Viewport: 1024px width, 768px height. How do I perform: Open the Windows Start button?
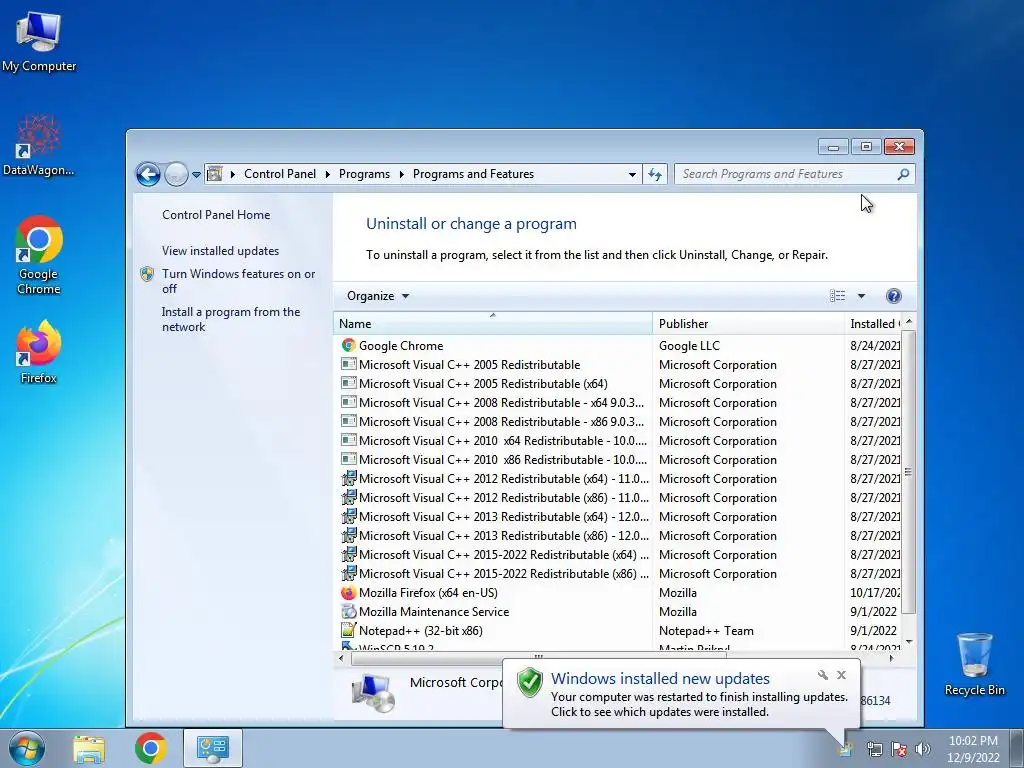click(27, 748)
